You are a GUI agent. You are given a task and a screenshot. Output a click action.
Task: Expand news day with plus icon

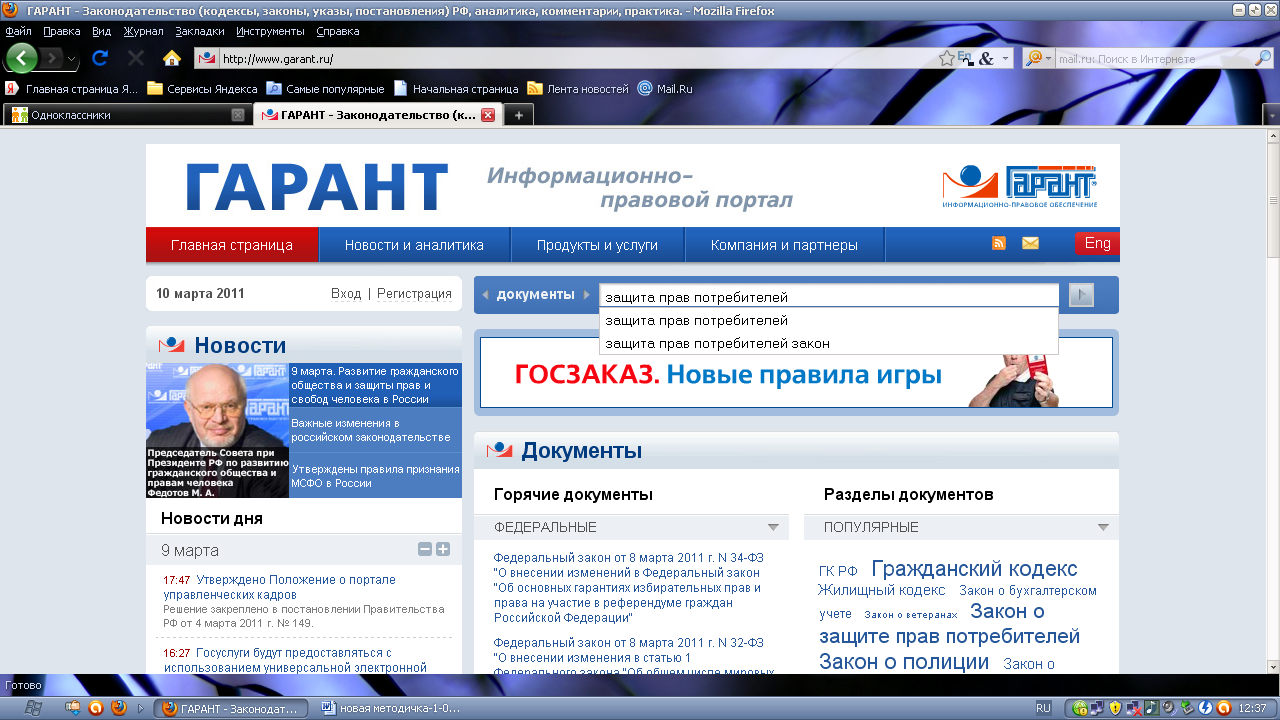click(x=443, y=550)
